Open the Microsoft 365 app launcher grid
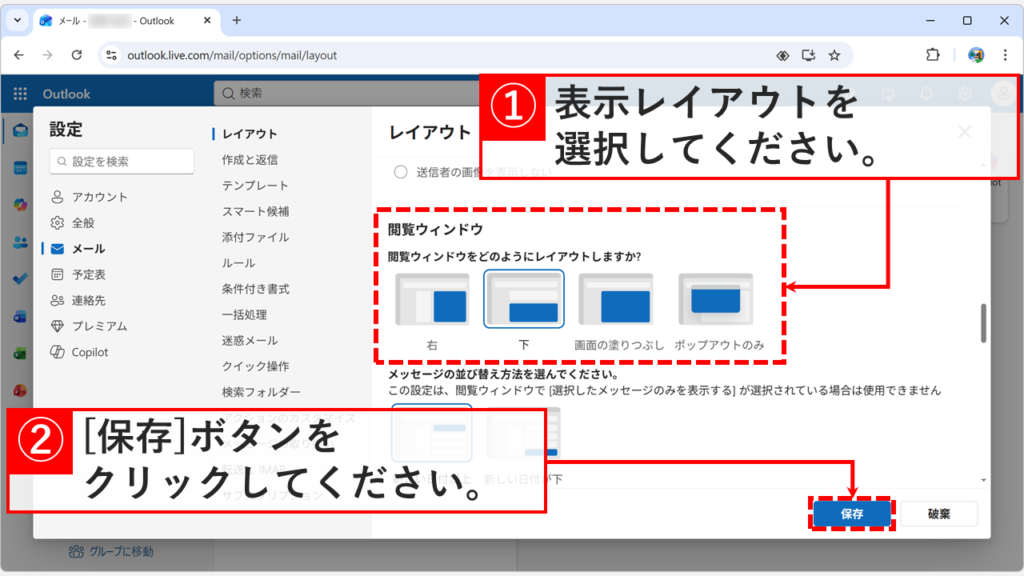The image size is (1024, 576). pyautogui.click(x=18, y=93)
